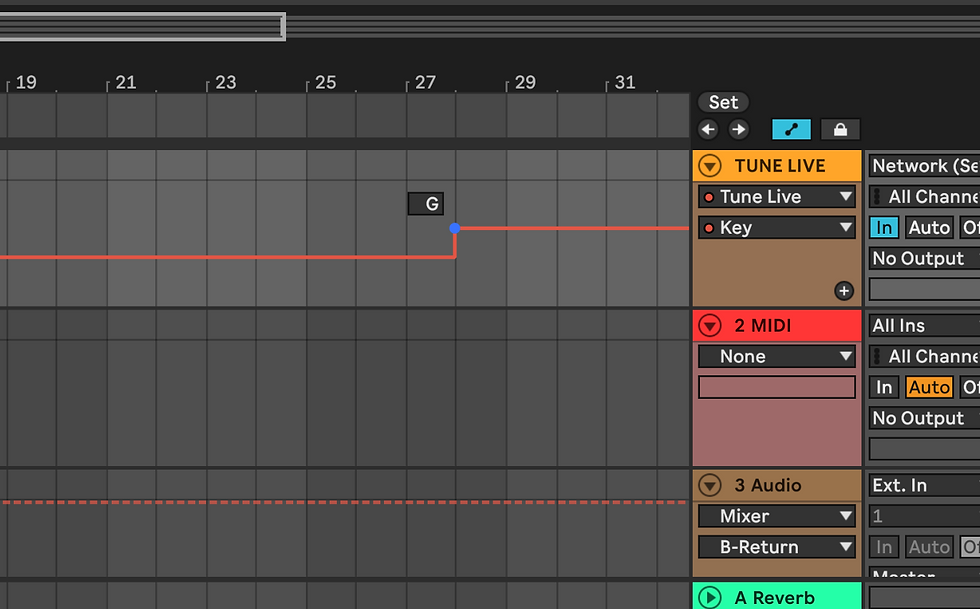Select the TUNE LIVE track title
980x609 pixels.
point(779,166)
